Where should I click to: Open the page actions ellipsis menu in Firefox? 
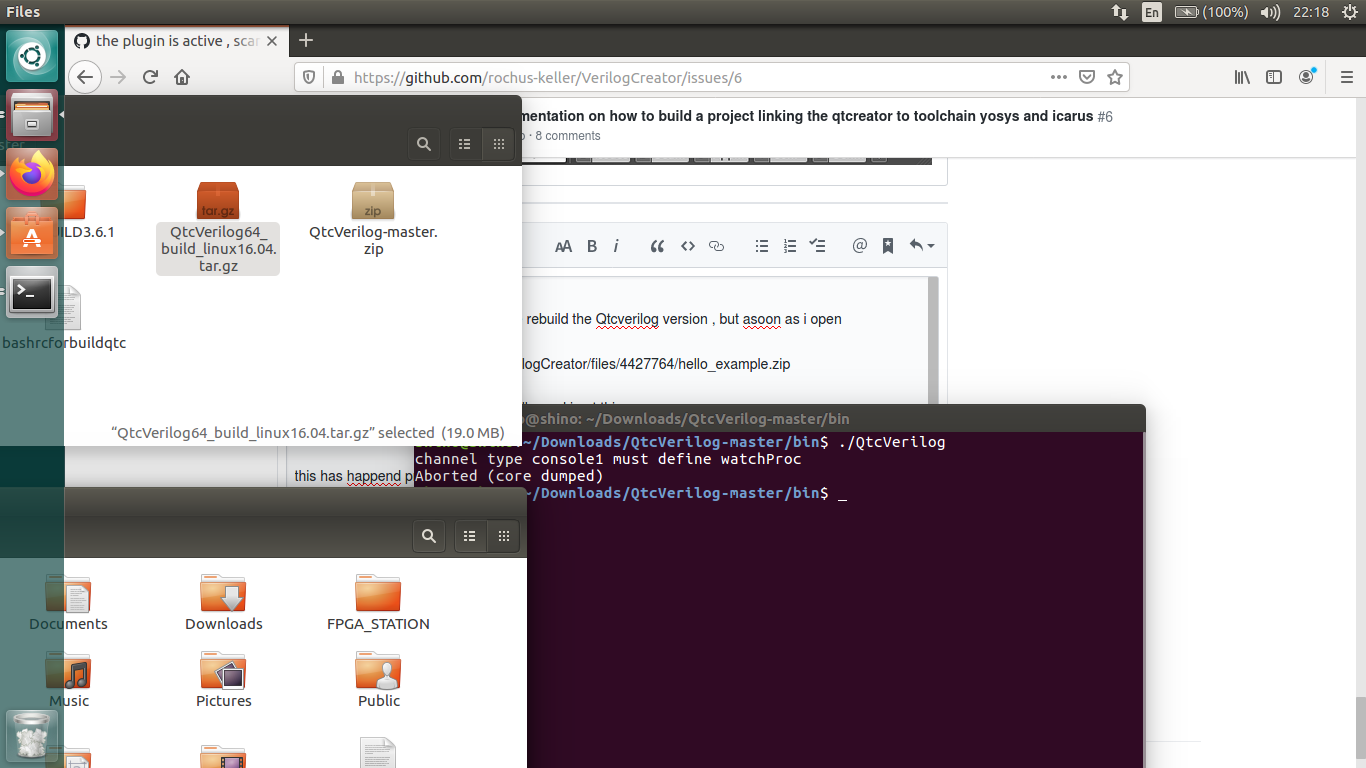tap(1058, 76)
